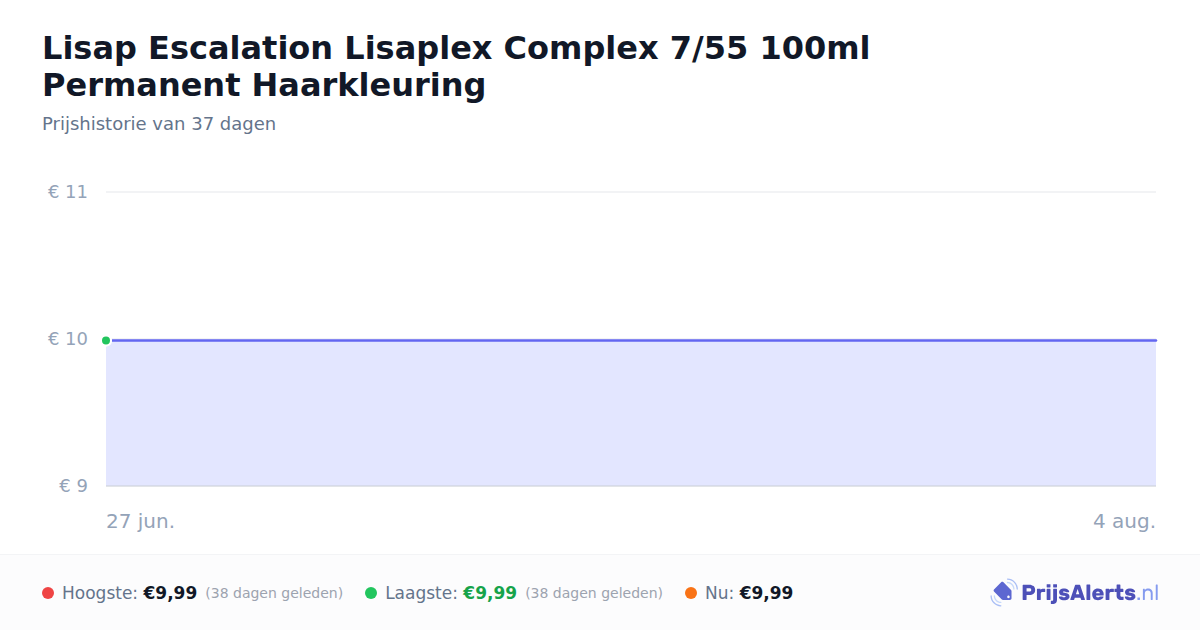This screenshot has width=1200, height=630.
Task: Click the blue price history line
Action: [x=632, y=340]
